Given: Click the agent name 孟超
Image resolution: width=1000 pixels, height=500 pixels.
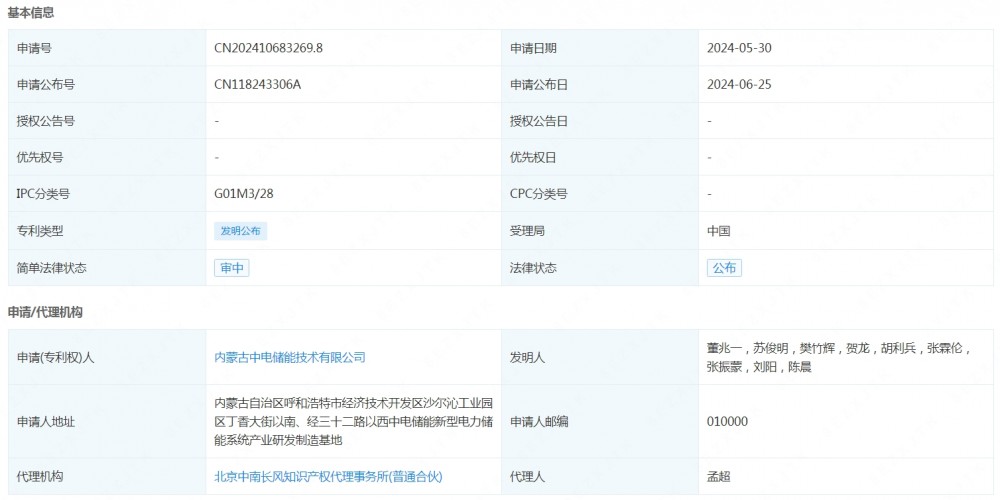Looking at the screenshot, I should pos(719,477).
